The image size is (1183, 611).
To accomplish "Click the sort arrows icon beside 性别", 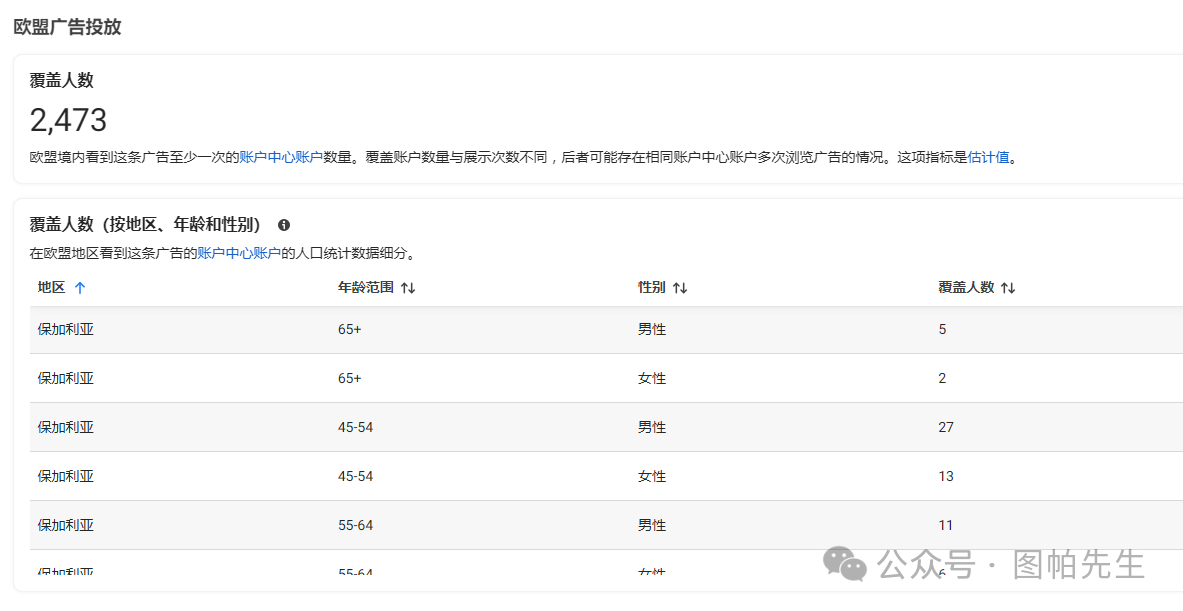I will tap(680, 288).
